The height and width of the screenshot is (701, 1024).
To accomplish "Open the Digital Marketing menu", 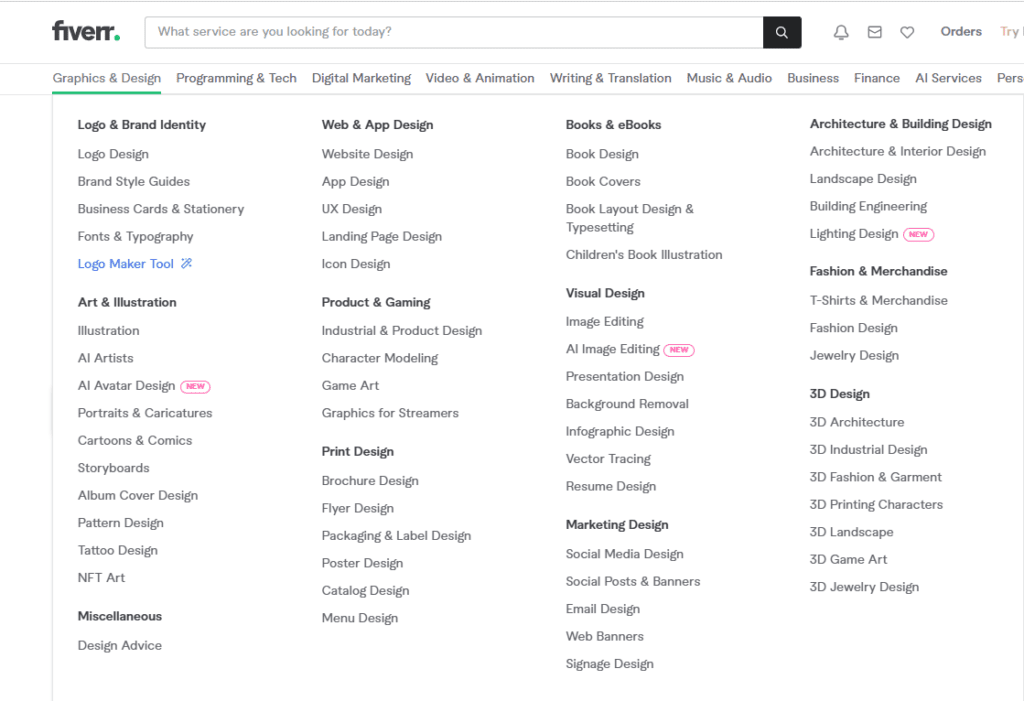I will pos(361,77).
